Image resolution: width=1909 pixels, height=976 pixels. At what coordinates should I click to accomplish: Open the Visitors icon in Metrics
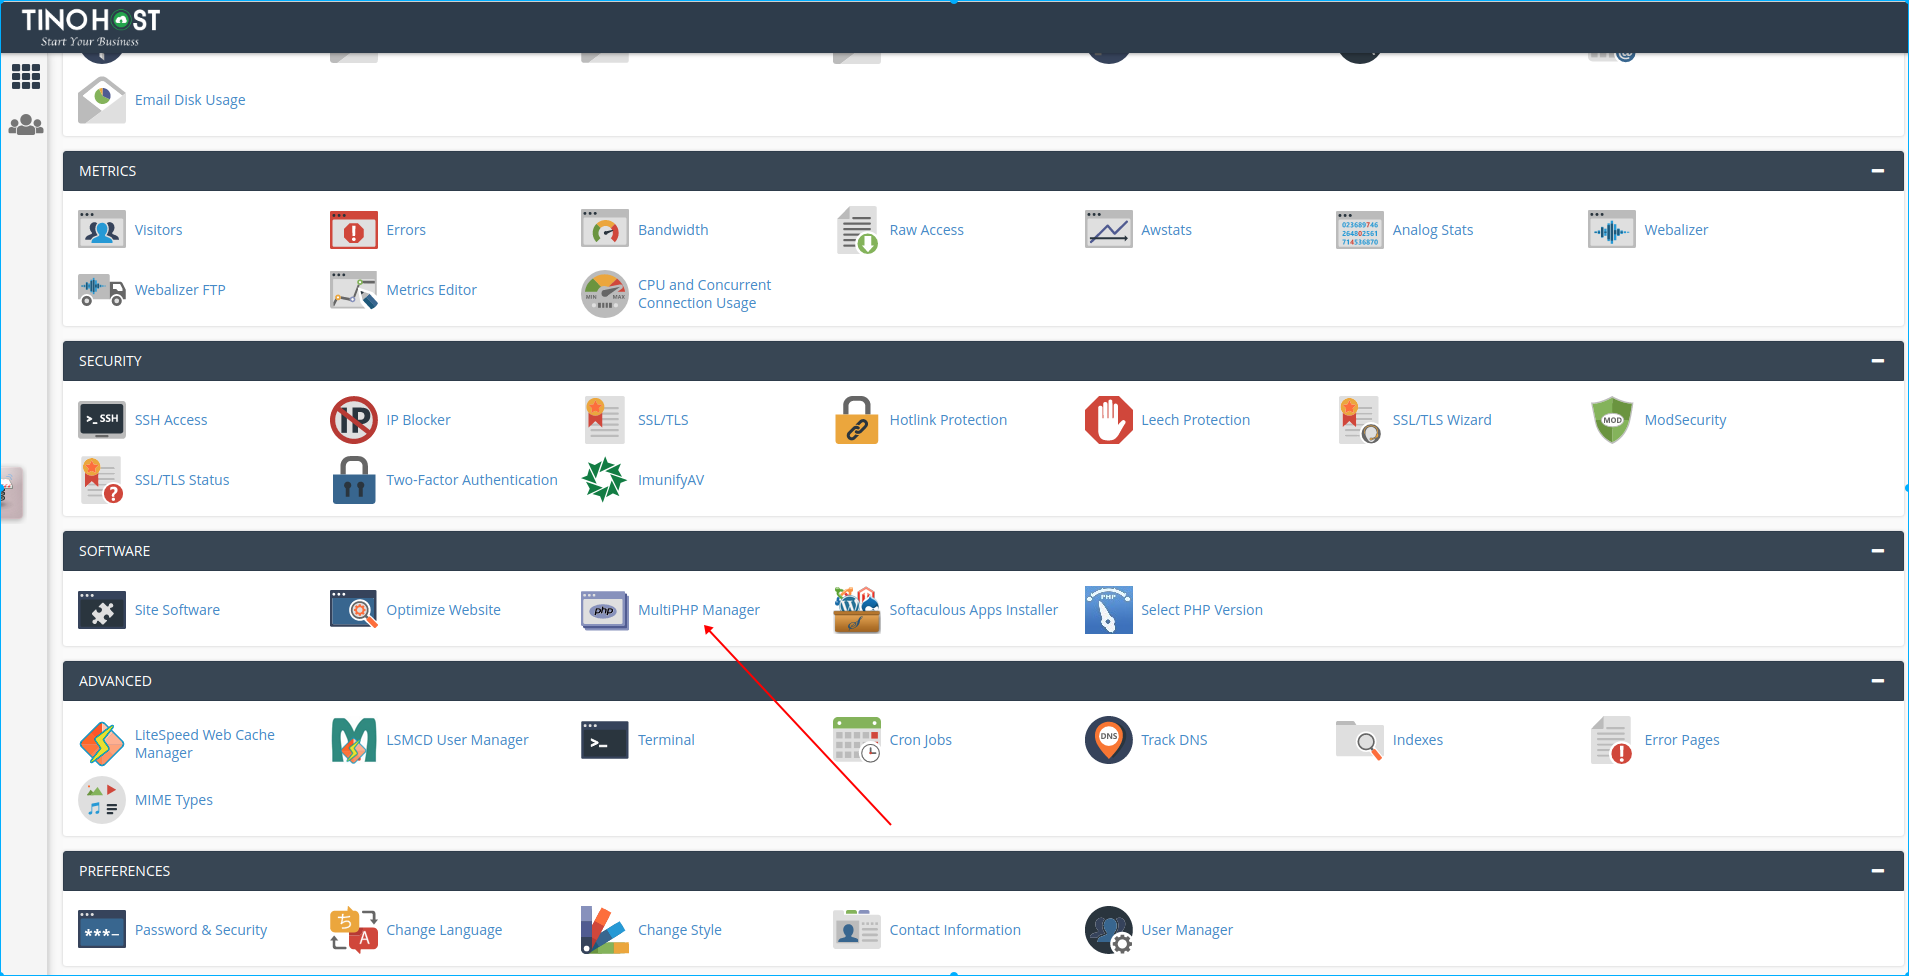click(x=102, y=230)
